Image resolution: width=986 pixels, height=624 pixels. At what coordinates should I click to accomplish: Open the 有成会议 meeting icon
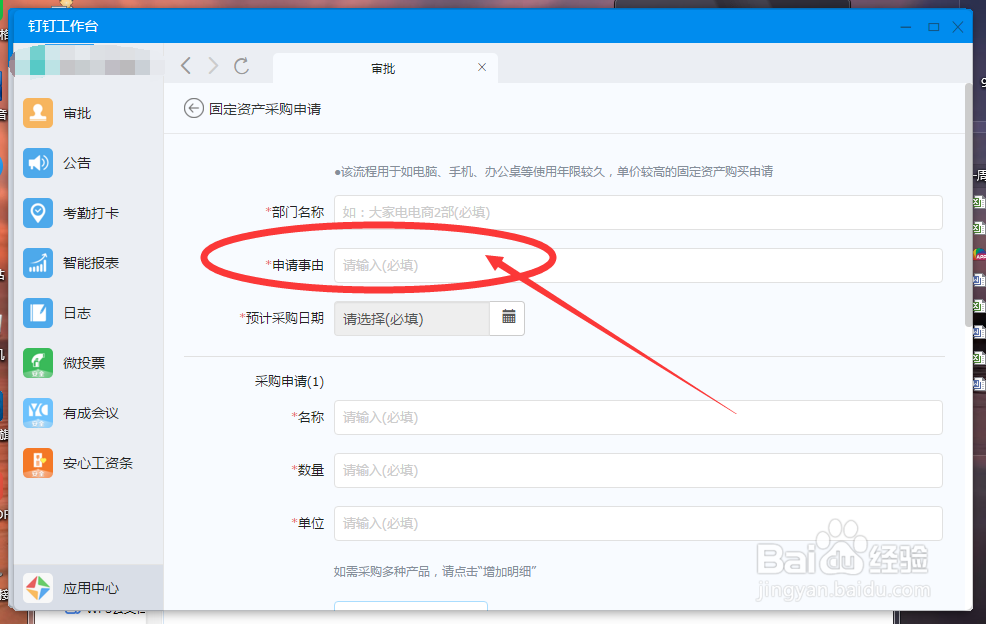click(37, 412)
